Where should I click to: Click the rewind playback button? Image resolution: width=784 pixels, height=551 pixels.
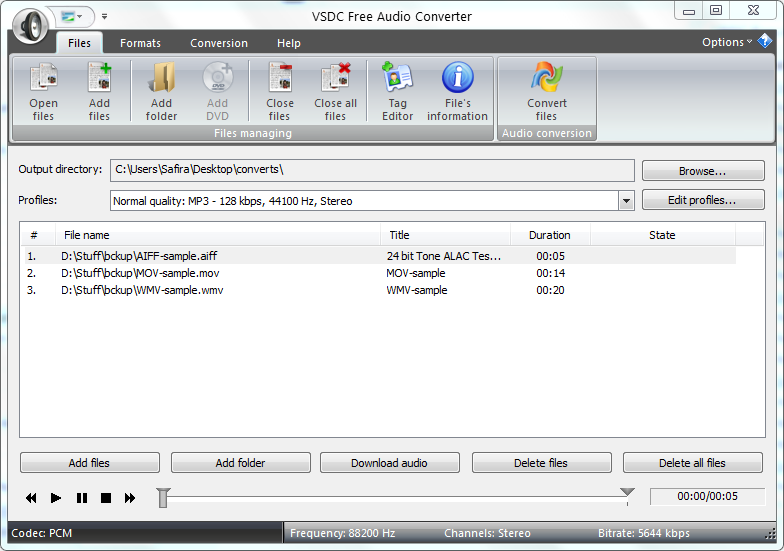pyautogui.click(x=31, y=498)
